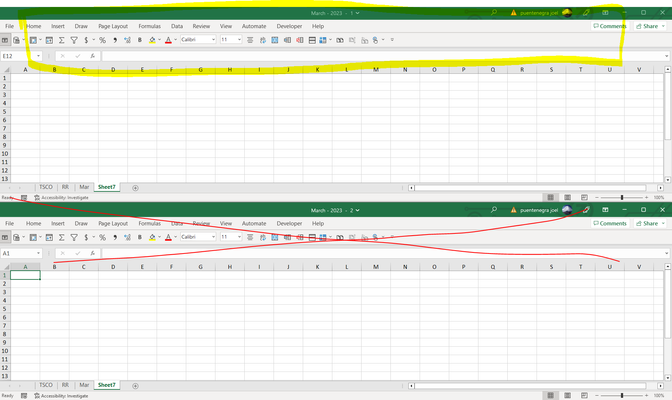Apply Percent Style in the top window toolbar
Viewport: 672px width, 400px height.
[x=102, y=40]
